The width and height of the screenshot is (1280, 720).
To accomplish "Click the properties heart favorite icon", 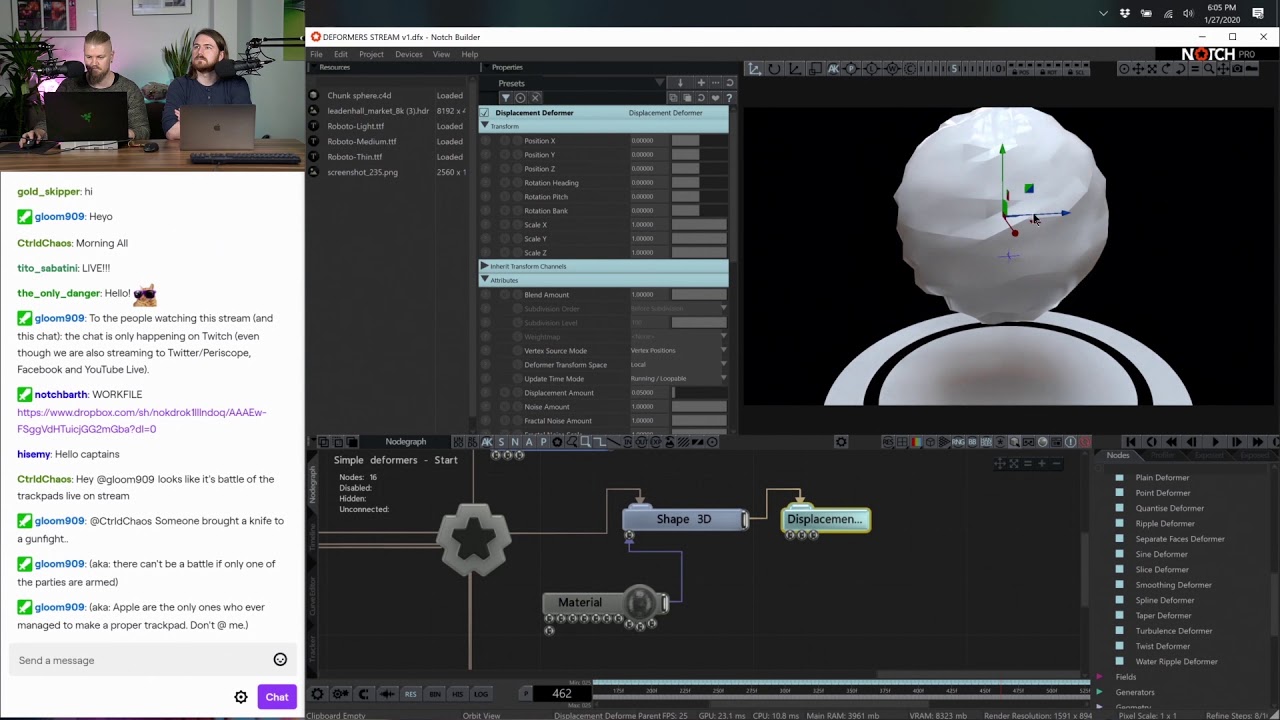I will (715, 98).
